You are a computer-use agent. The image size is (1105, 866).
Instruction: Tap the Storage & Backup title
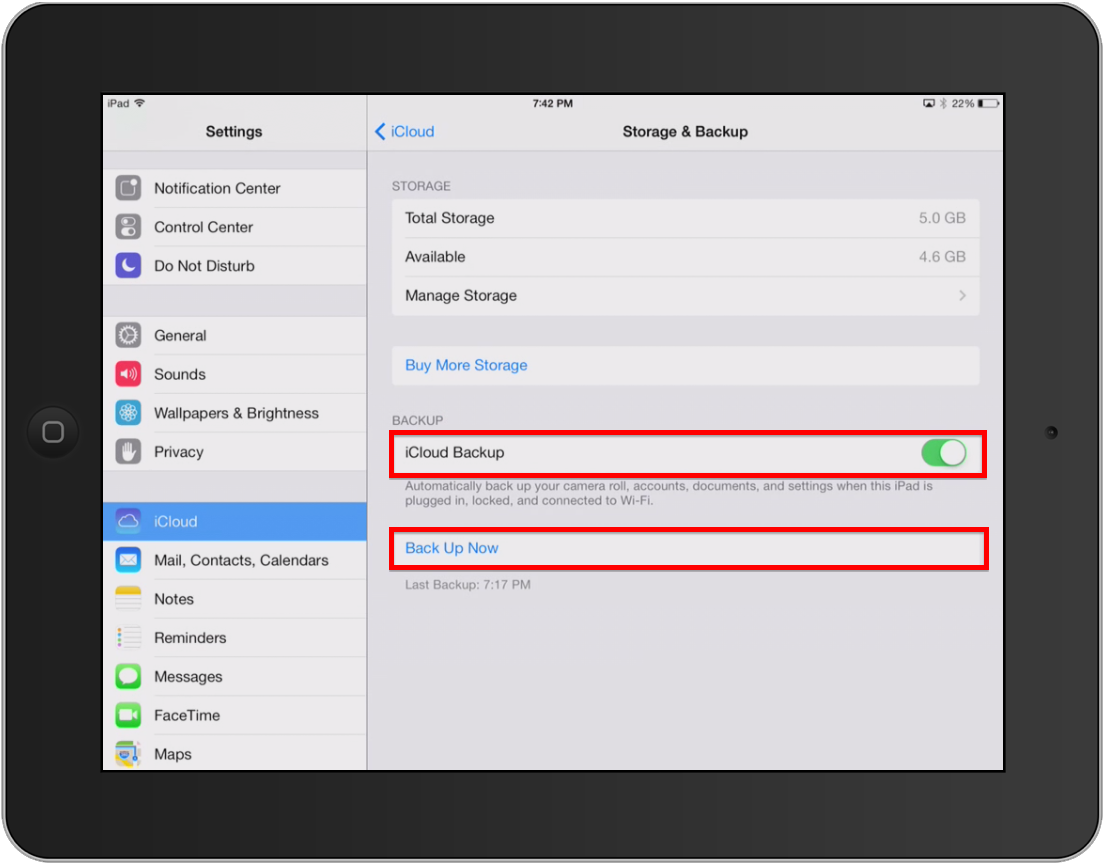pyautogui.click(x=685, y=132)
